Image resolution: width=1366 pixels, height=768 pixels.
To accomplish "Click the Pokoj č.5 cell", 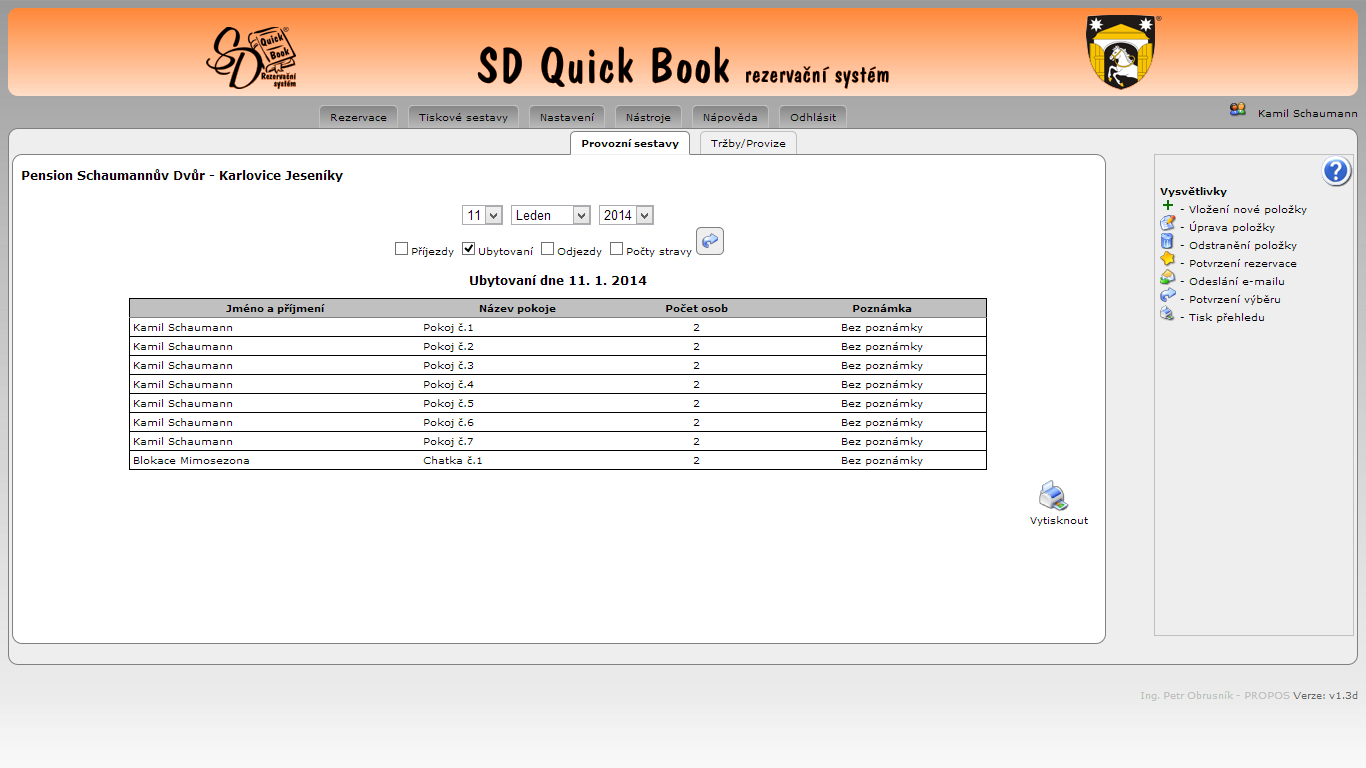I will (448, 403).
